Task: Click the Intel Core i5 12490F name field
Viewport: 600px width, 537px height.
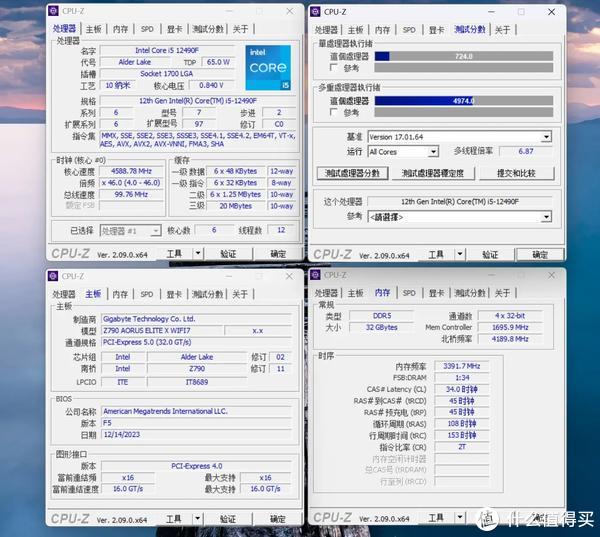Action: pos(167,50)
